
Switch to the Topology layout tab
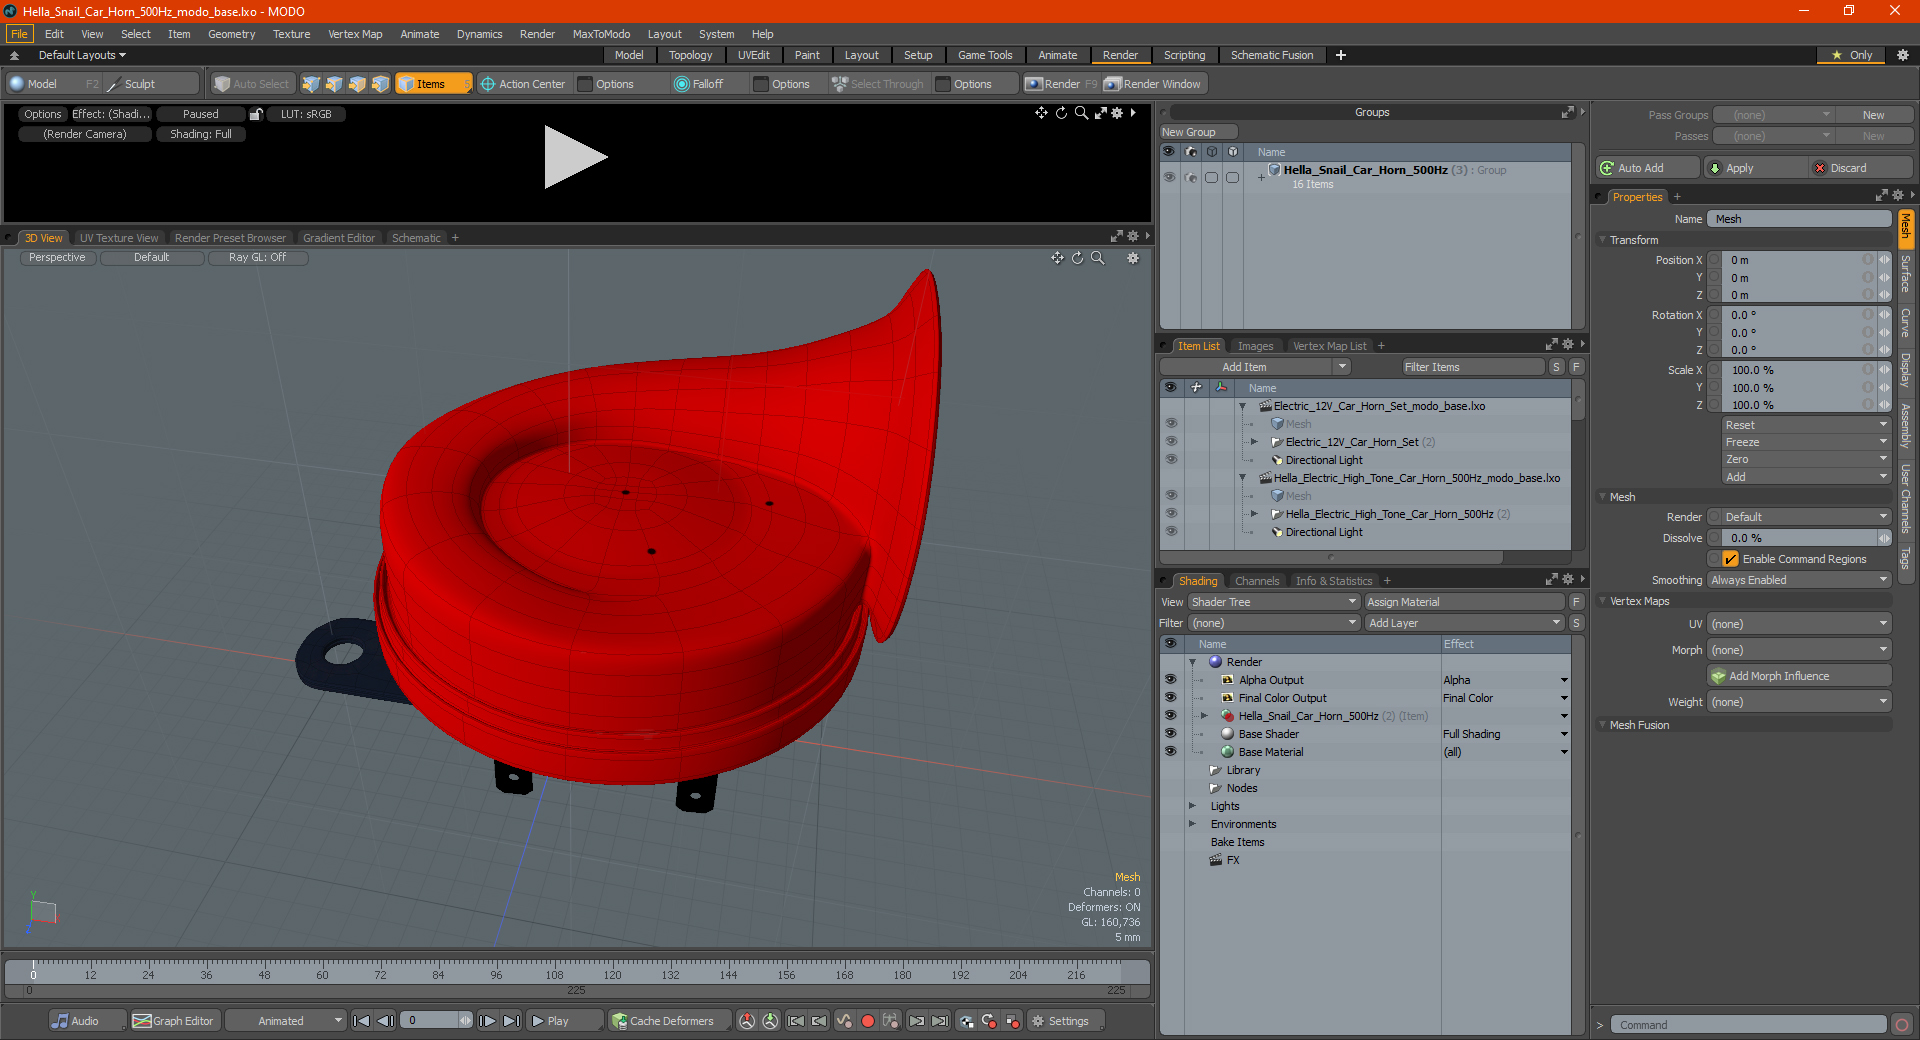(690, 55)
